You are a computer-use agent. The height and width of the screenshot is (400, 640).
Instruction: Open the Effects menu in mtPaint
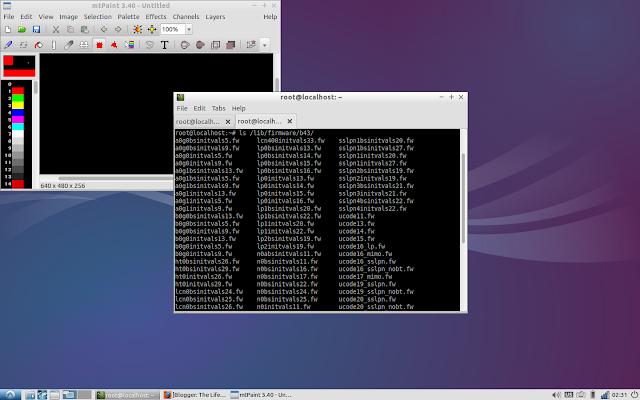tap(156, 17)
